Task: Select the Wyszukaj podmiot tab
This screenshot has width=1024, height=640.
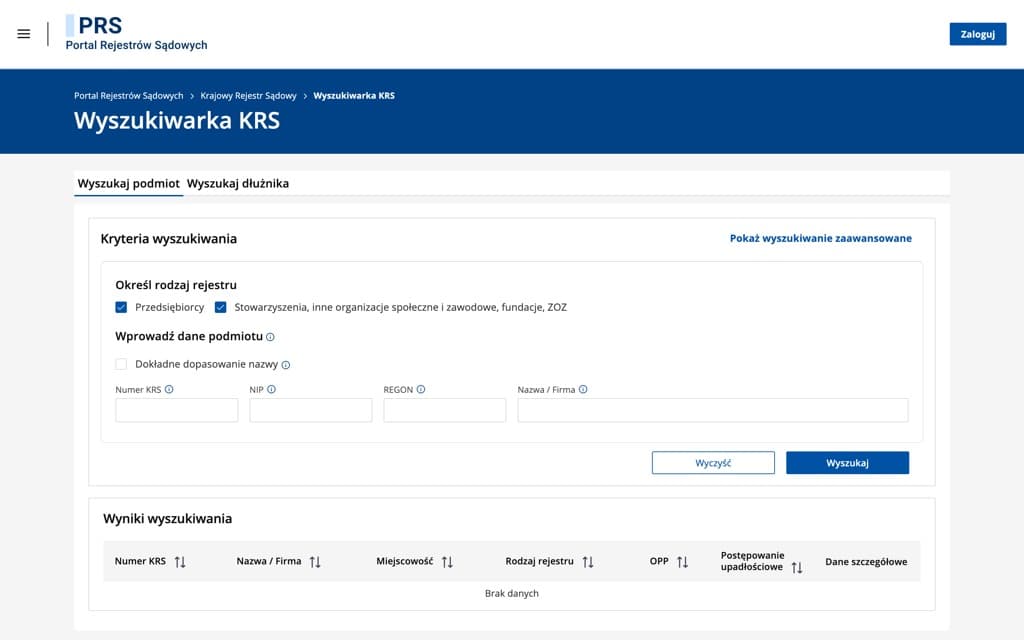Action: 129,184
